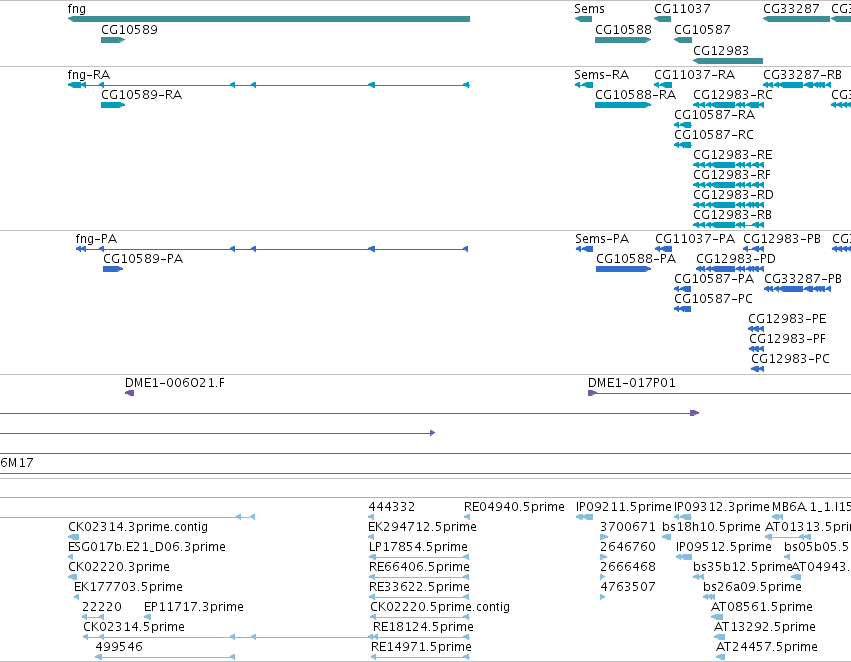Select the DME1-006O21.F clone label
Screen dimensions: 851x662
[175, 383]
